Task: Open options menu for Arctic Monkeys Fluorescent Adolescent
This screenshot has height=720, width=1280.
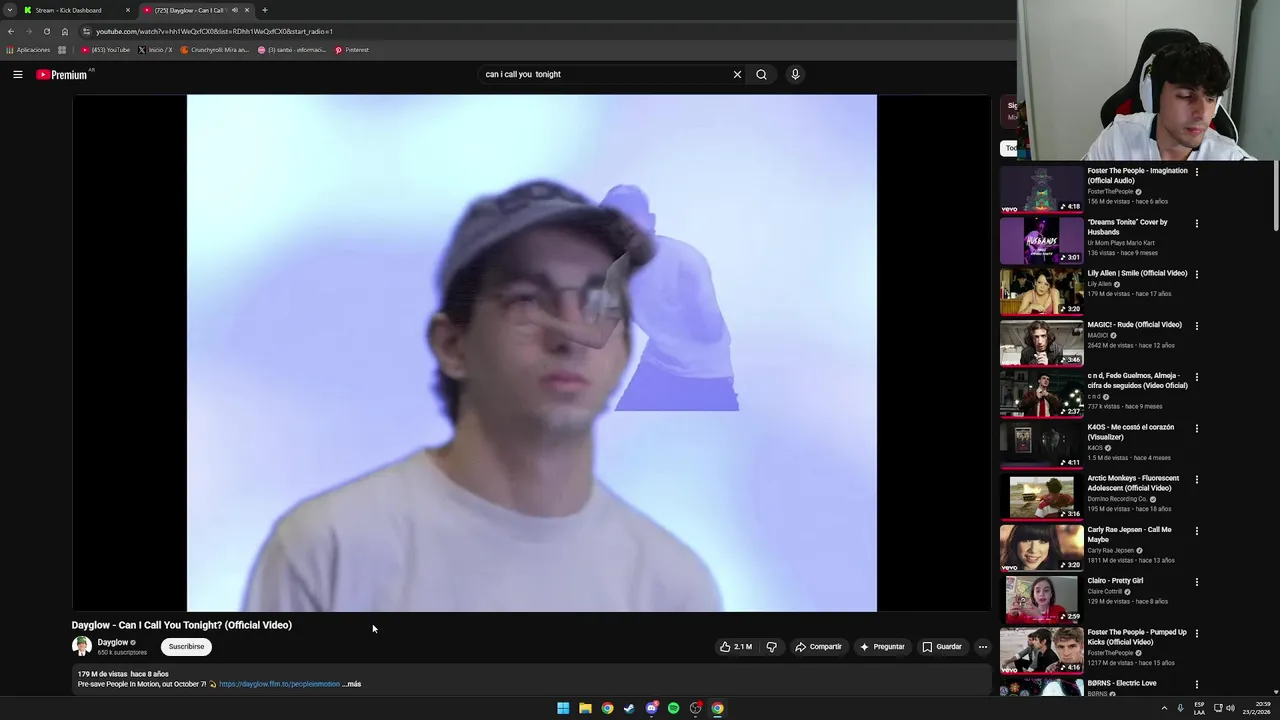Action: coord(1196,479)
